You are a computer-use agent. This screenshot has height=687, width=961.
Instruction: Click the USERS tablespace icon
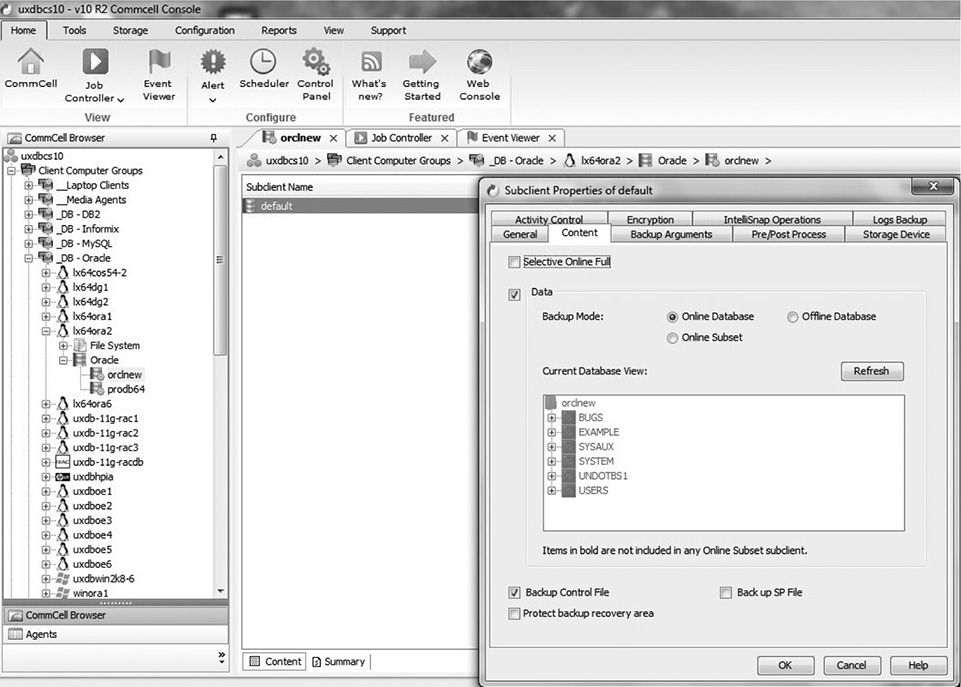tap(569, 490)
